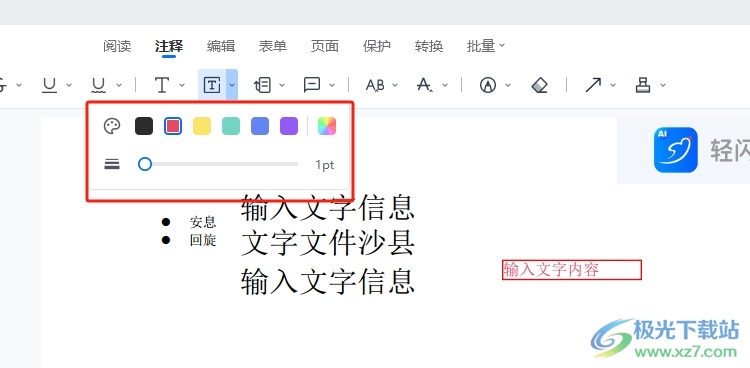Image resolution: width=750 pixels, height=368 pixels.
Task: Open the text box options dropdown
Action: [x=232, y=85]
